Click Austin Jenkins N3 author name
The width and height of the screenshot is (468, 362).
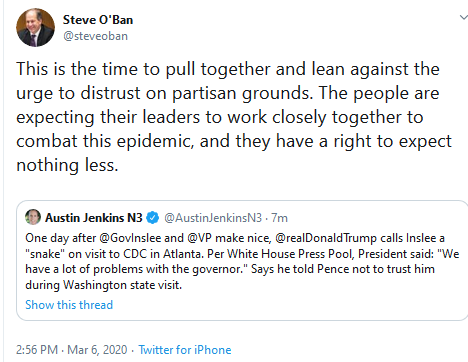(x=94, y=218)
